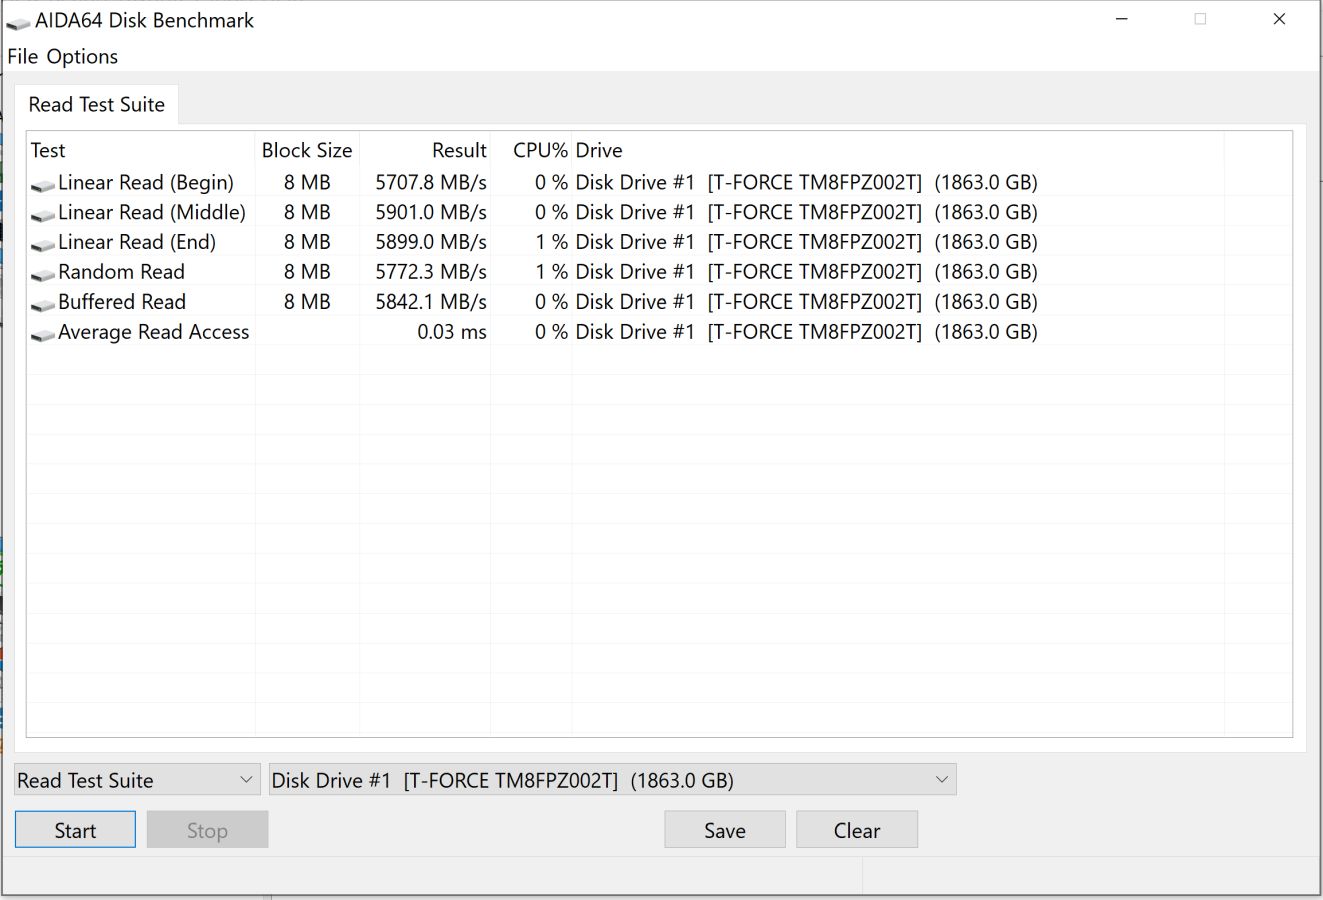The image size is (1323, 900).
Task: Expand the Read Test Suite dropdown
Action: point(137,780)
